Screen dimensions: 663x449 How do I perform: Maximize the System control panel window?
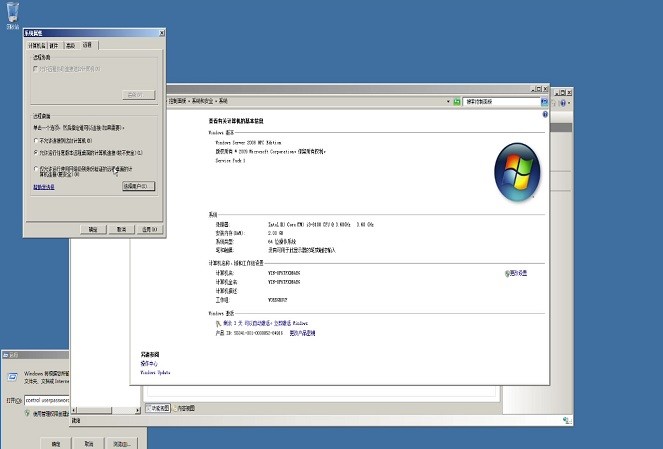(x=538, y=89)
